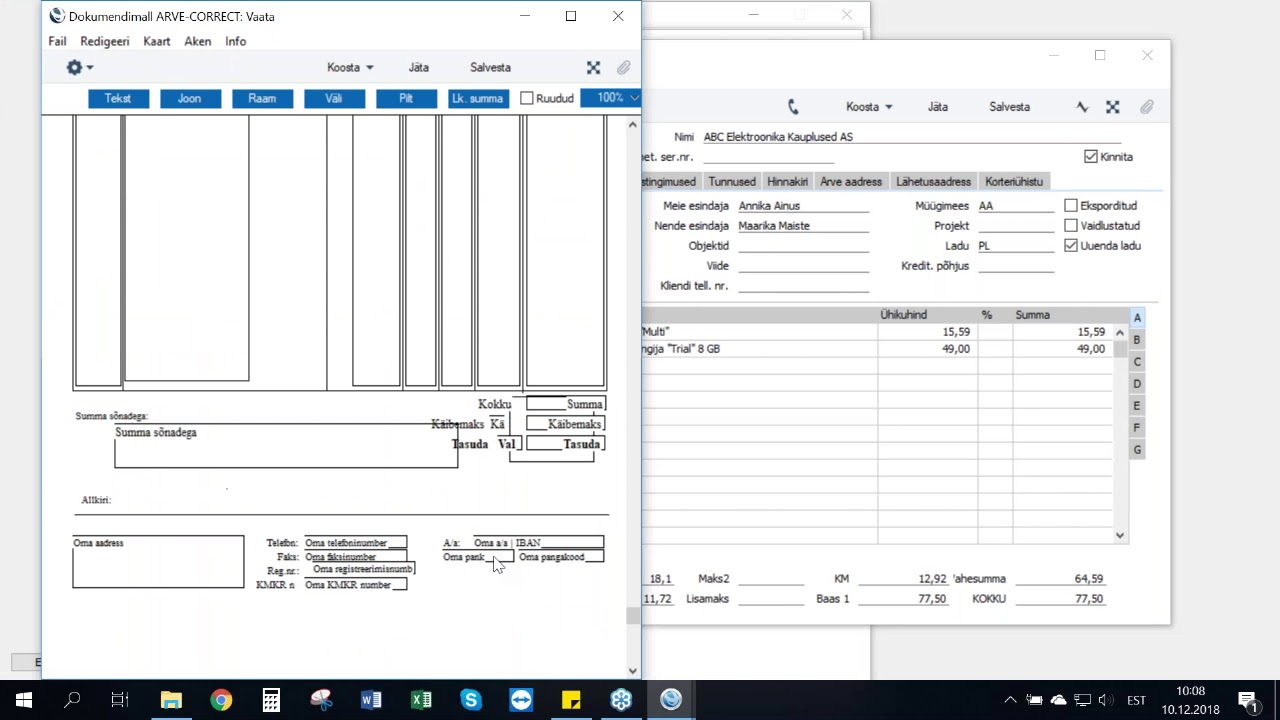Image resolution: width=1280 pixels, height=720 pixels.
Task: Click Jäta in the invoice window
Action: [938, 106]
